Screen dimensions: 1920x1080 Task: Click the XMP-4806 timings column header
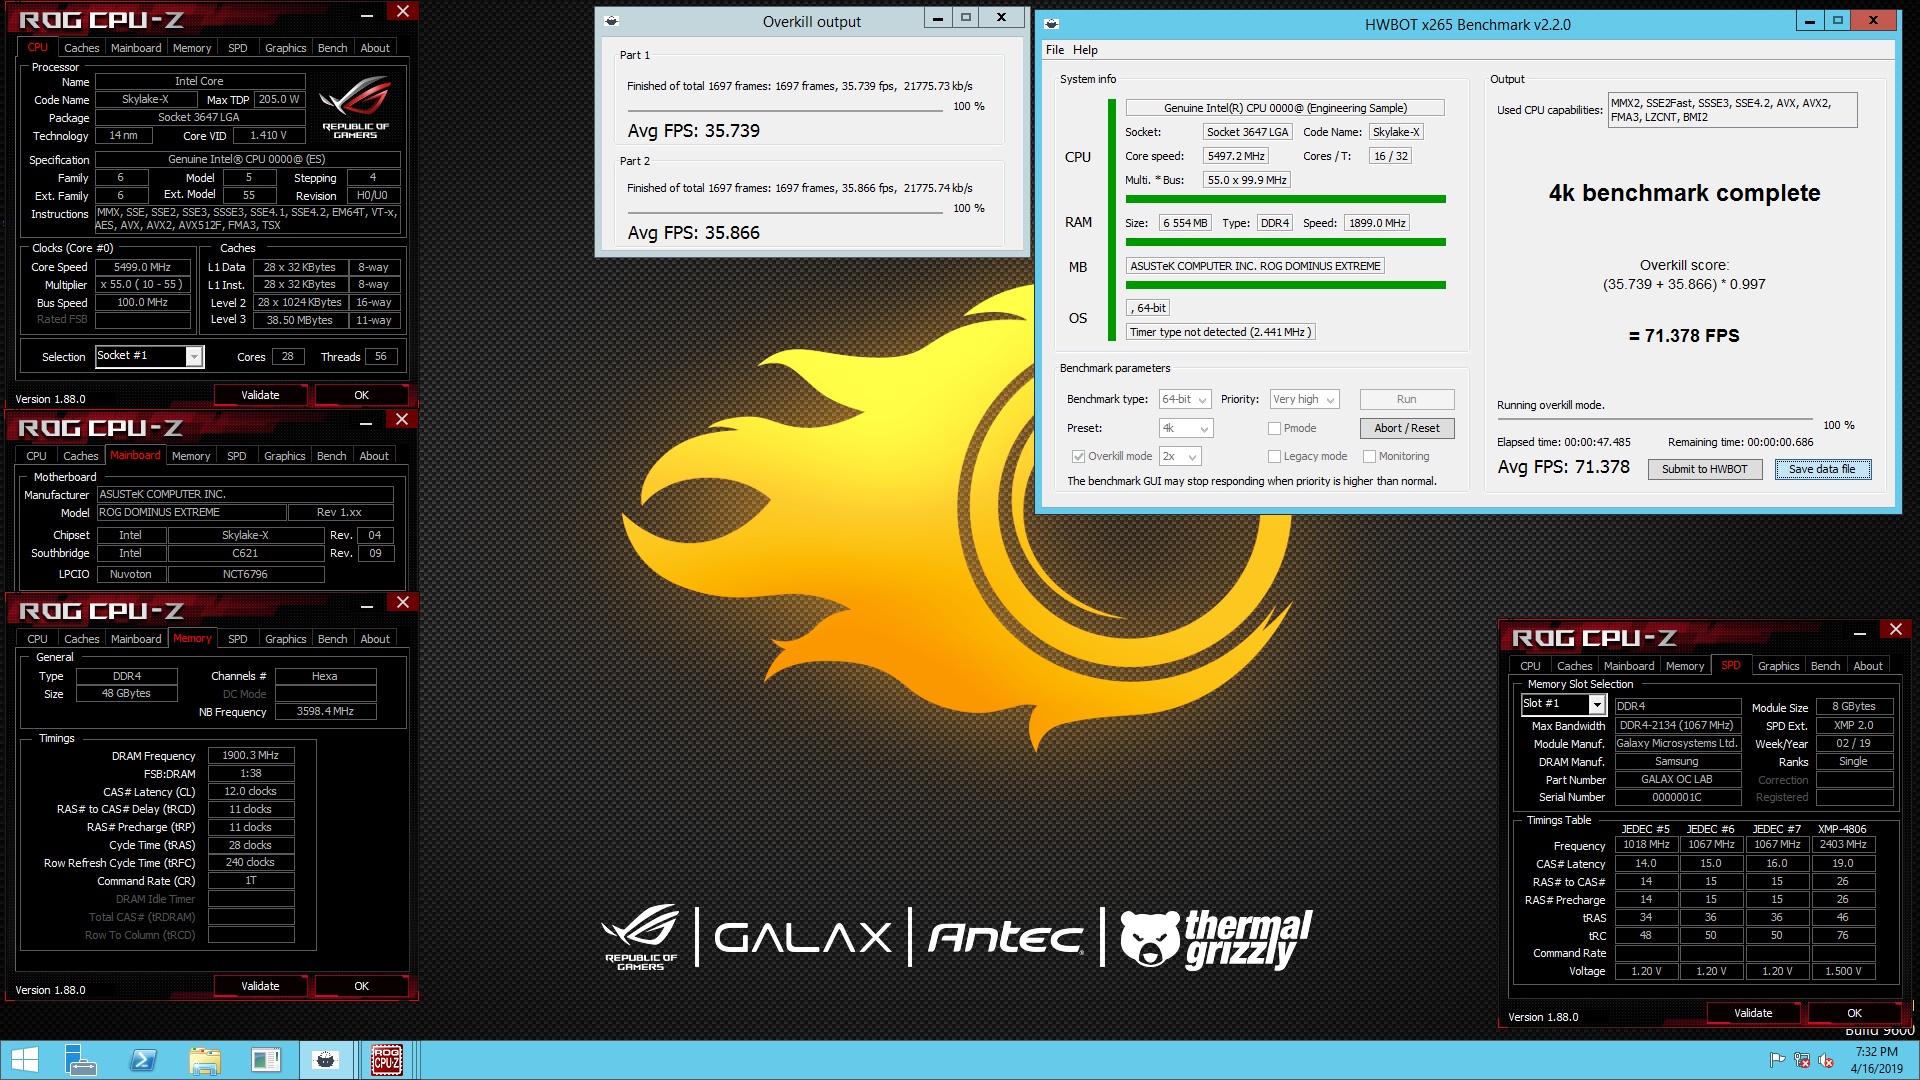1842,829
